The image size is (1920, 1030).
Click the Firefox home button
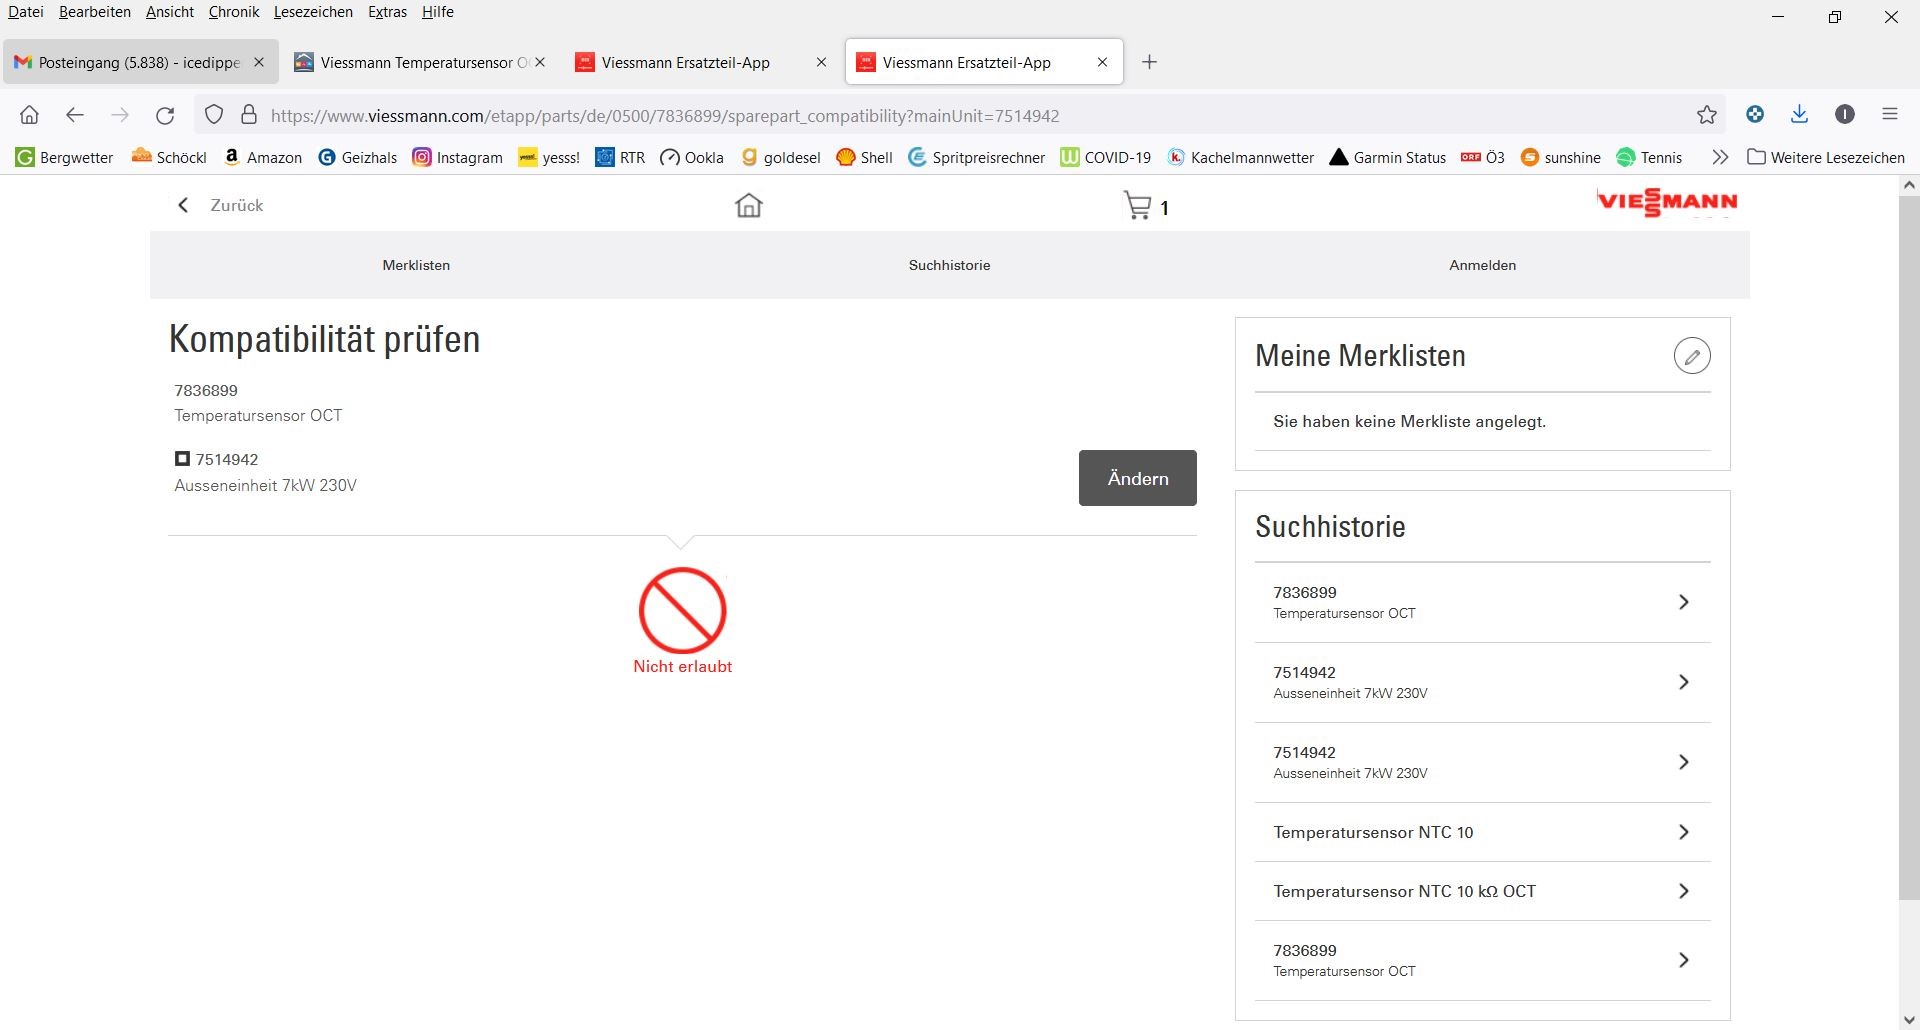(x=30, y=115)
